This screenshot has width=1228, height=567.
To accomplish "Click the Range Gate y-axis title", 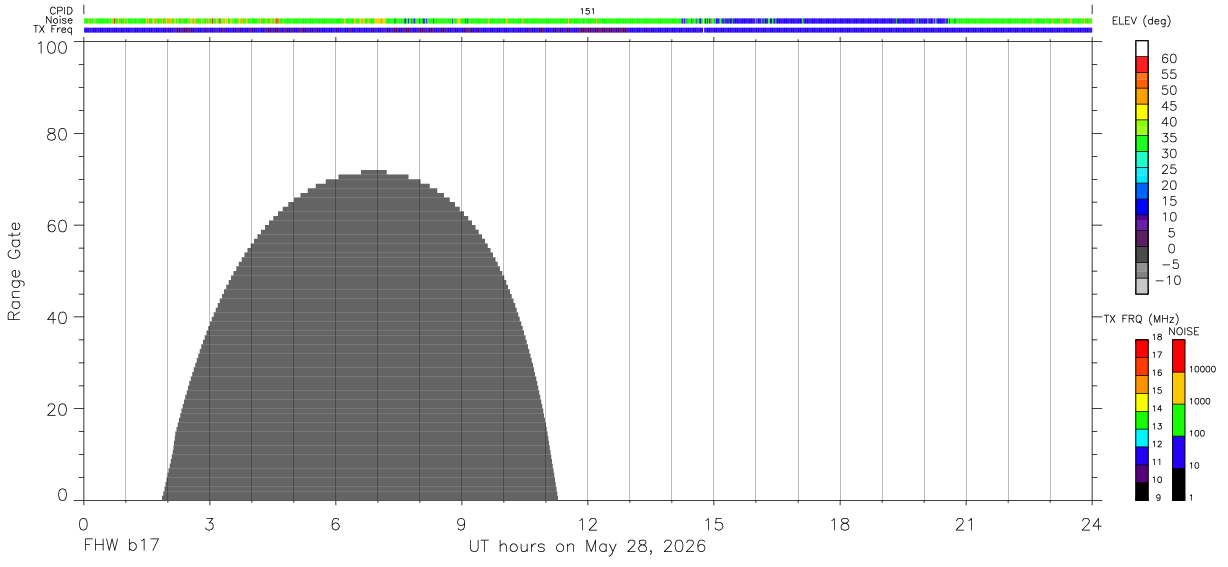I will click(x=15, y=271).
